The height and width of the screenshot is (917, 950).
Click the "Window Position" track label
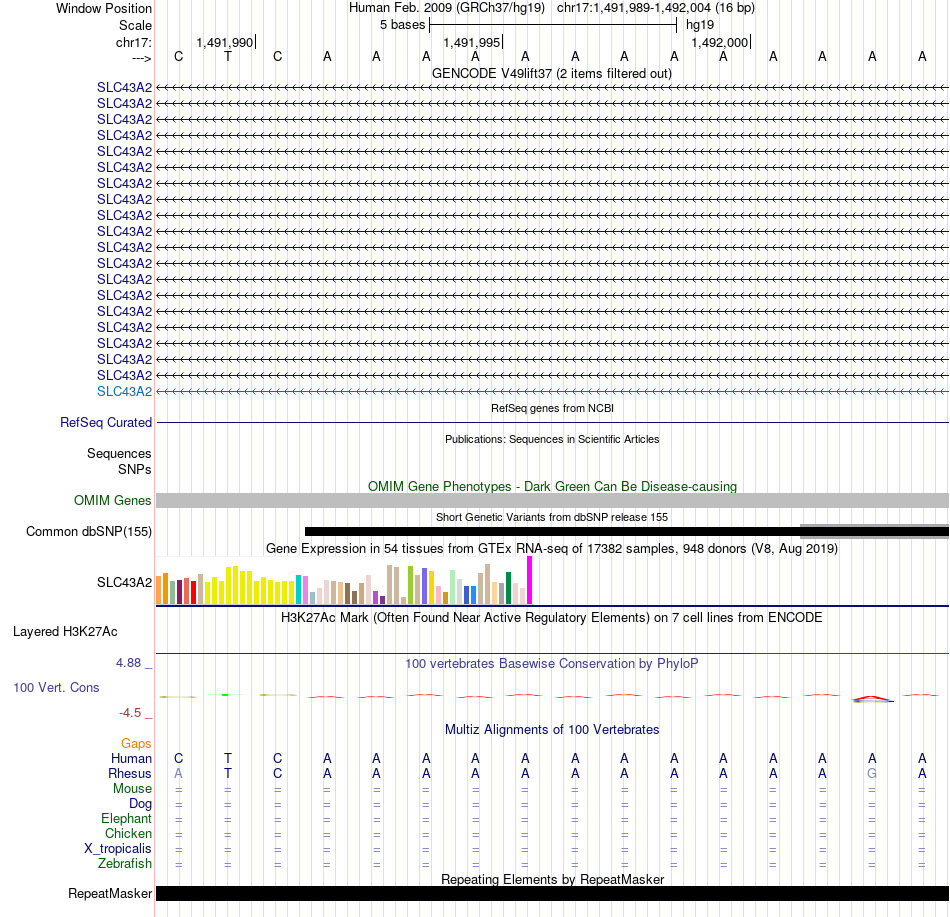tap(104, 8)
